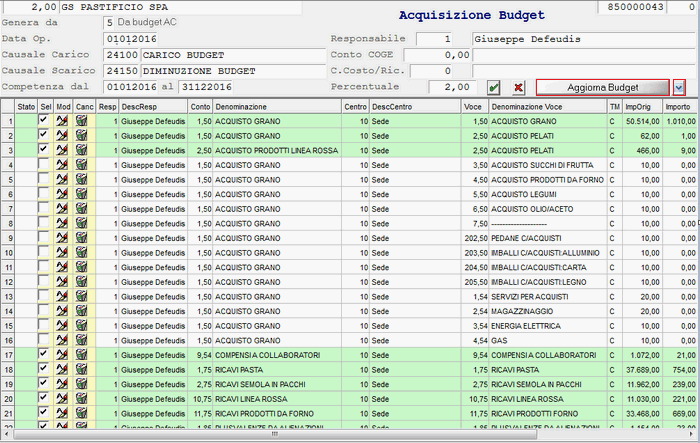
Task: Click the horizontal scrollbar right arrow
Action: [x=693, y=434]
